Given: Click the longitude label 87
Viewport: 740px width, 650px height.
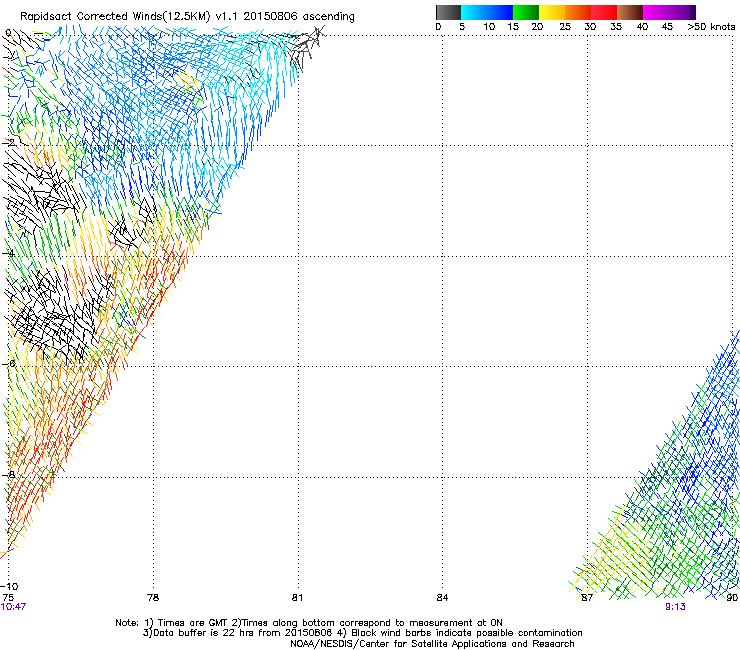Looking at the screenshot, I should [x=587, y=597].
